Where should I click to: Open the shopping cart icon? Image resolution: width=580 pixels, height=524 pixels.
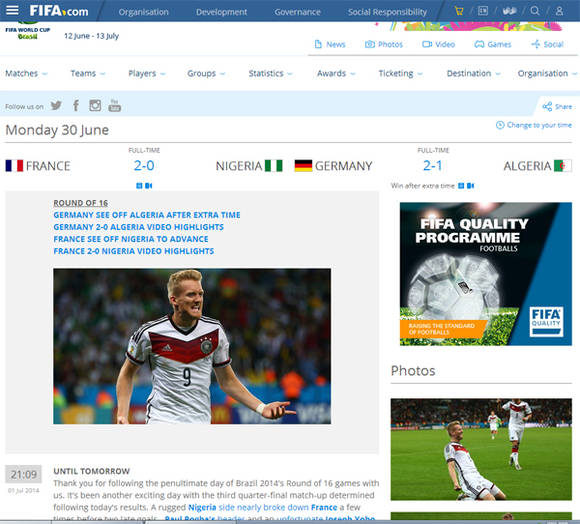click(x=459, y=11)
